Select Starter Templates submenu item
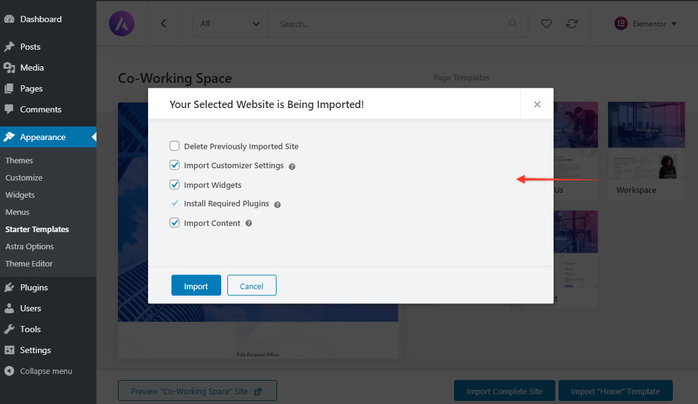 37,229
